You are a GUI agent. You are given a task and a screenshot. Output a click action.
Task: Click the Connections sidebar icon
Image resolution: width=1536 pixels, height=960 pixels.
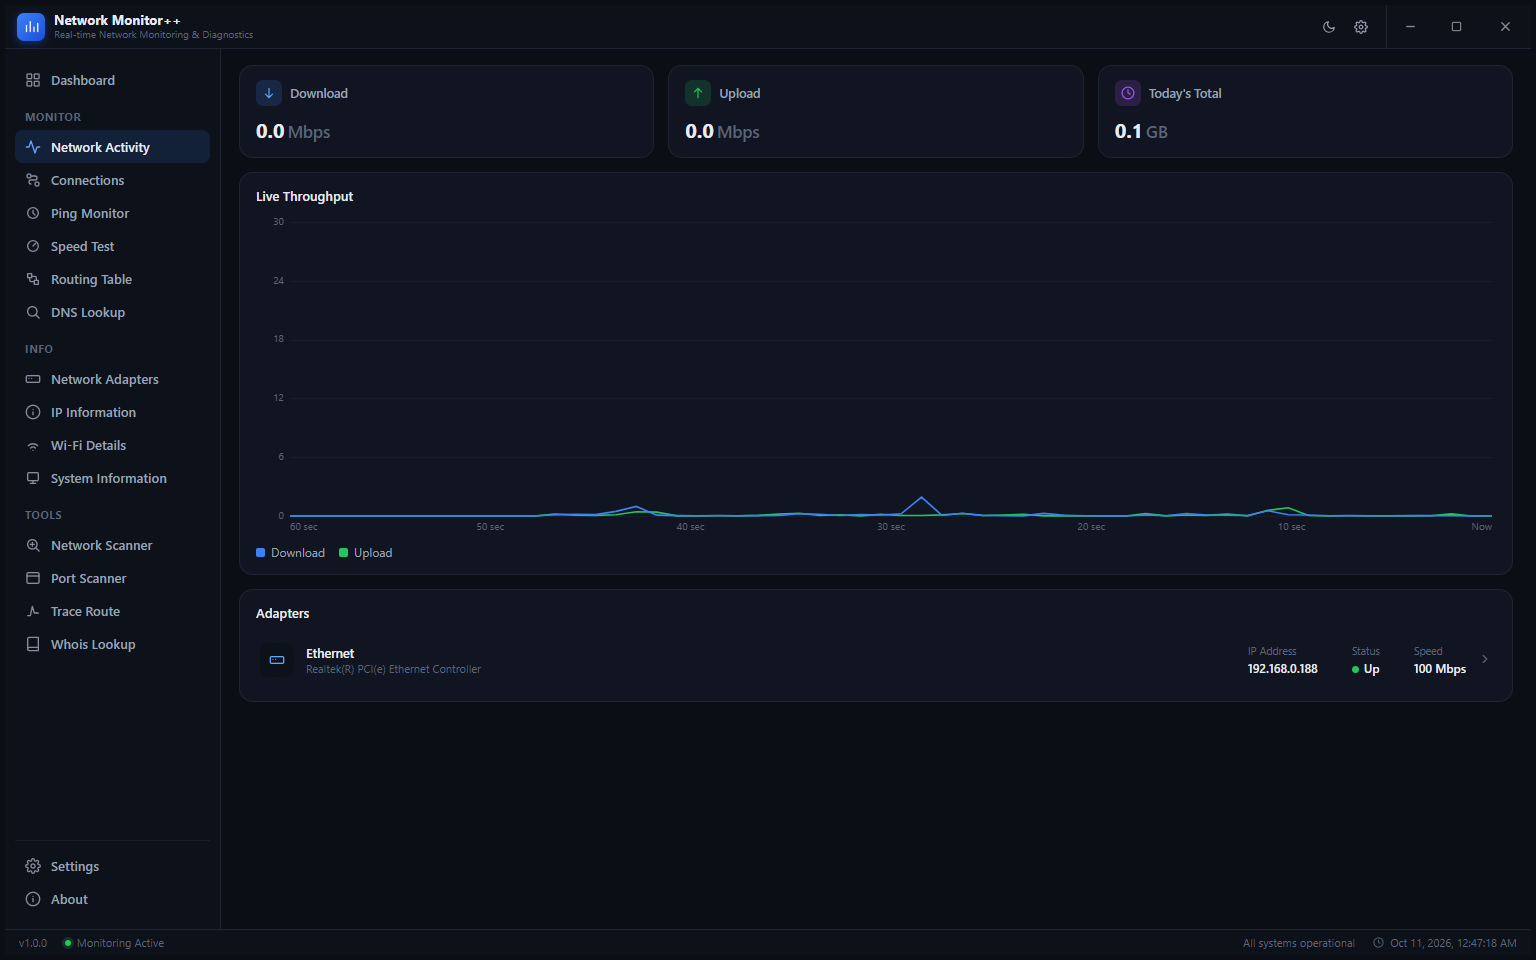click(x=33, y=180)
